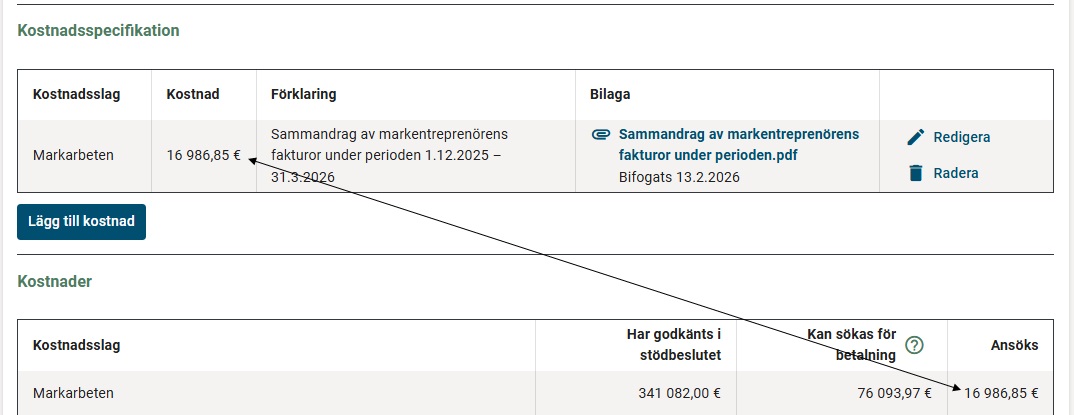Click the Ansöks column header
Image resolution: width=1074 pixels, height=415 pixels.
coord(1014,345)
